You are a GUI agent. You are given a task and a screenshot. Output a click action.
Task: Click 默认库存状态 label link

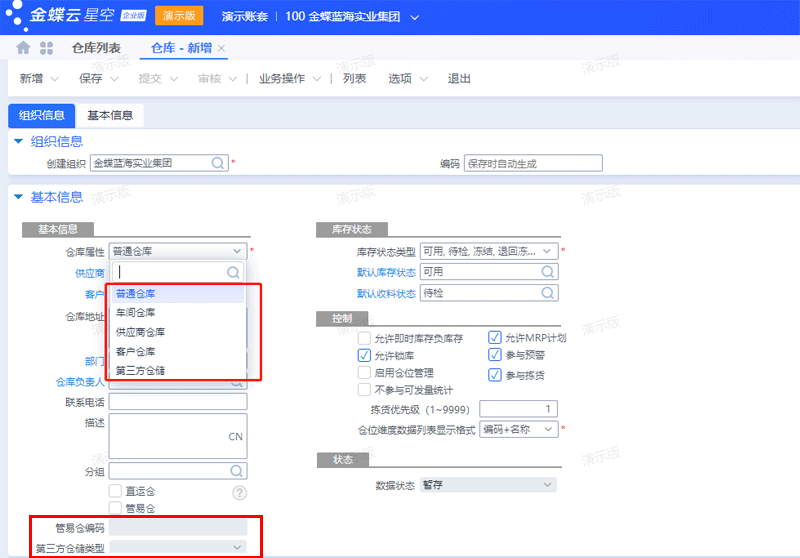386,272
